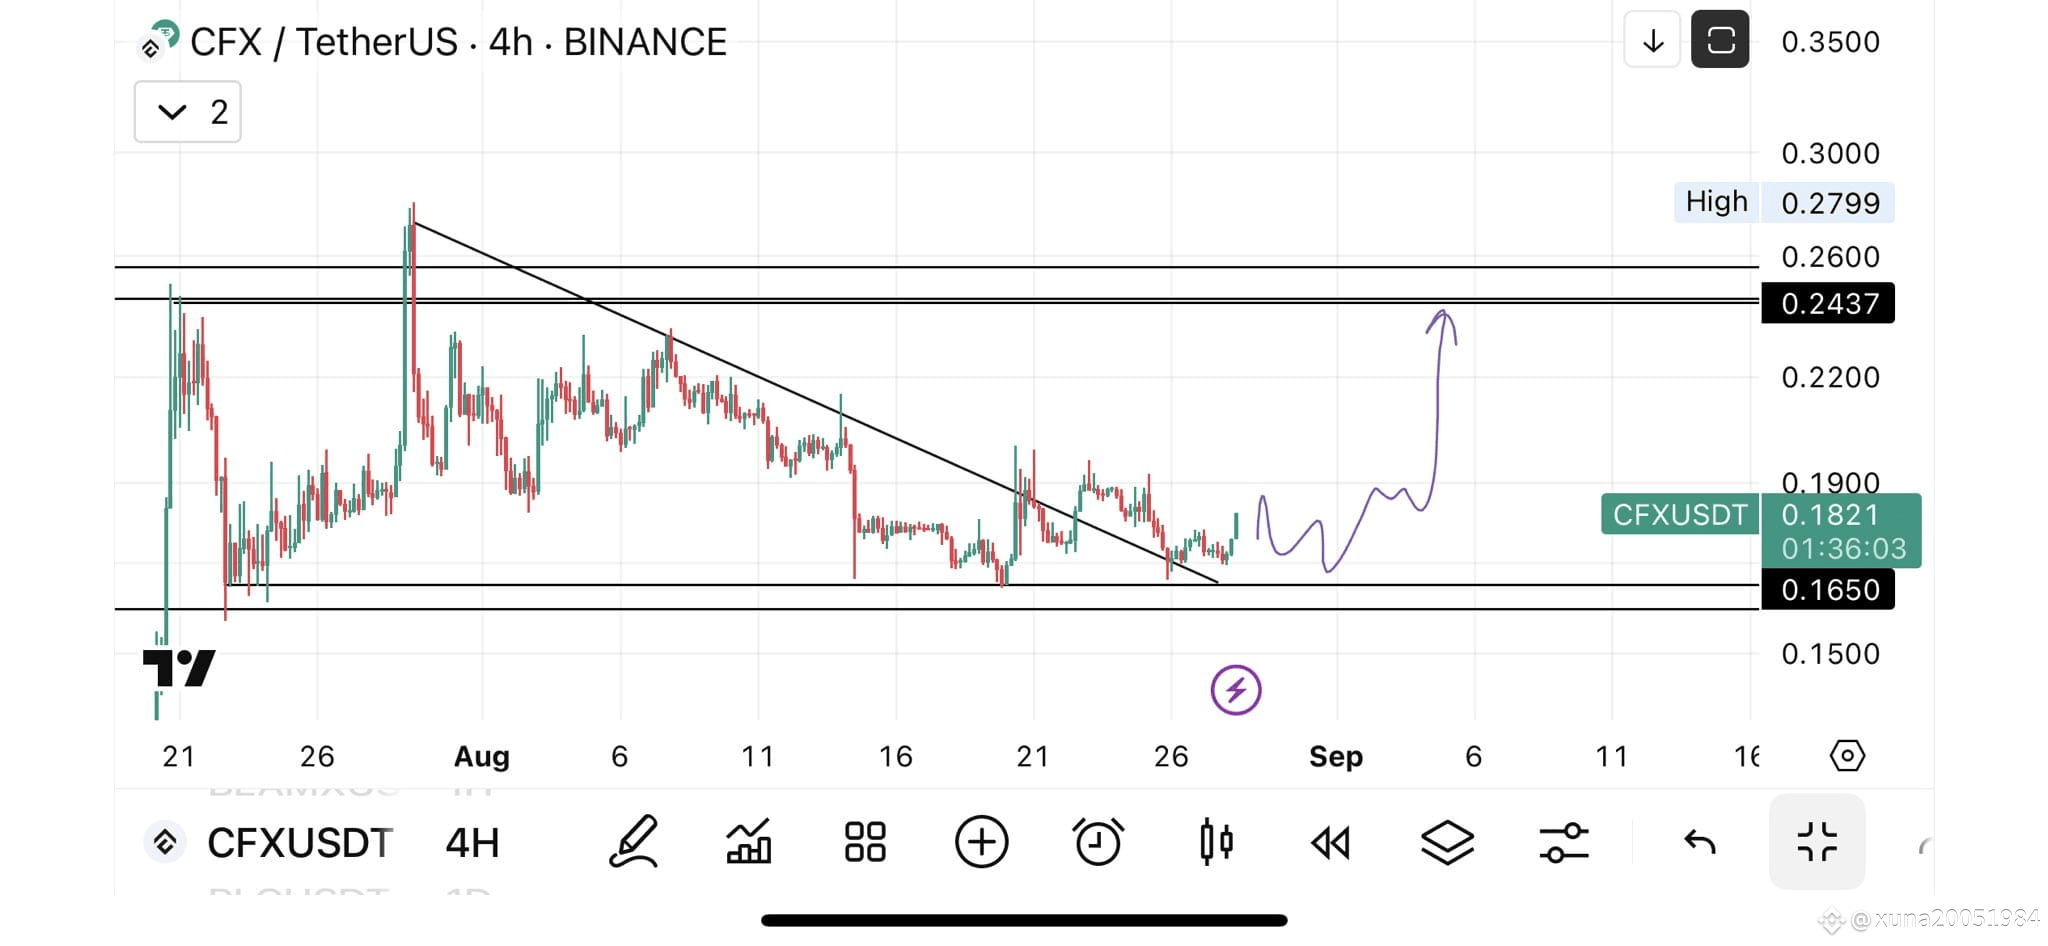Viewport: 2048px width, 946px height.
Task: Click the 0.3000 price scale value
Action: (1830, 153)
